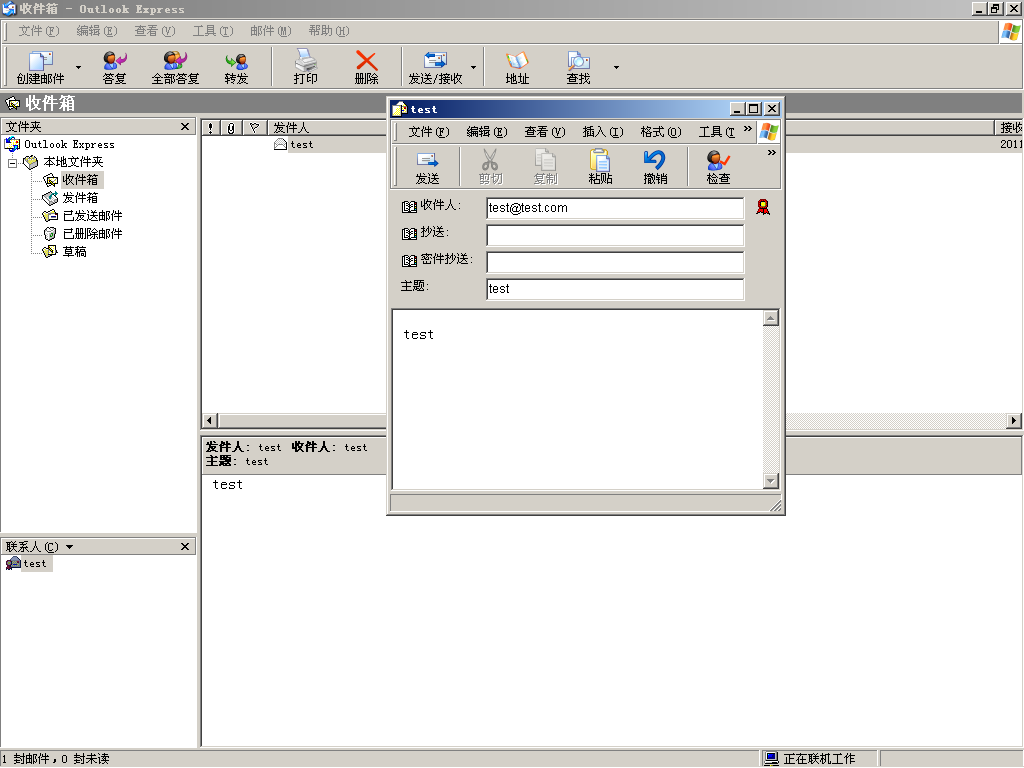The width and height of the screenshot is (1024, 768).
Task: Open the 联系人 dropdown arrow
Action: (x=69, y=547)
